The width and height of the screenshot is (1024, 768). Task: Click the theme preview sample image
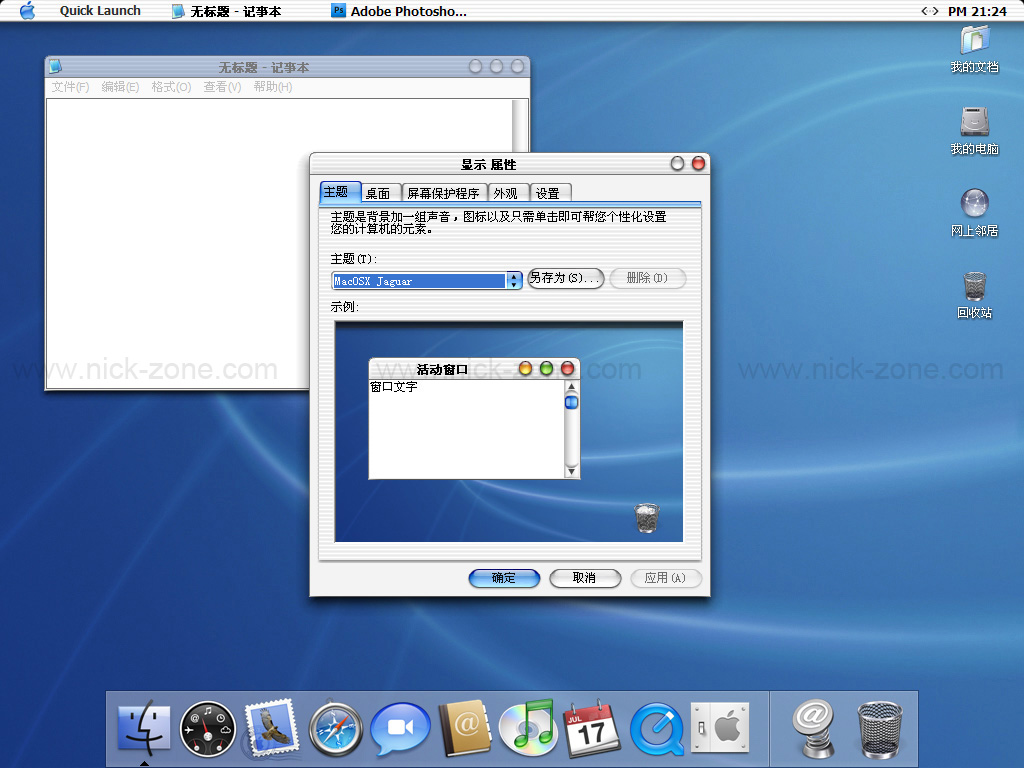pyautogui.click(x=509, y=431)
